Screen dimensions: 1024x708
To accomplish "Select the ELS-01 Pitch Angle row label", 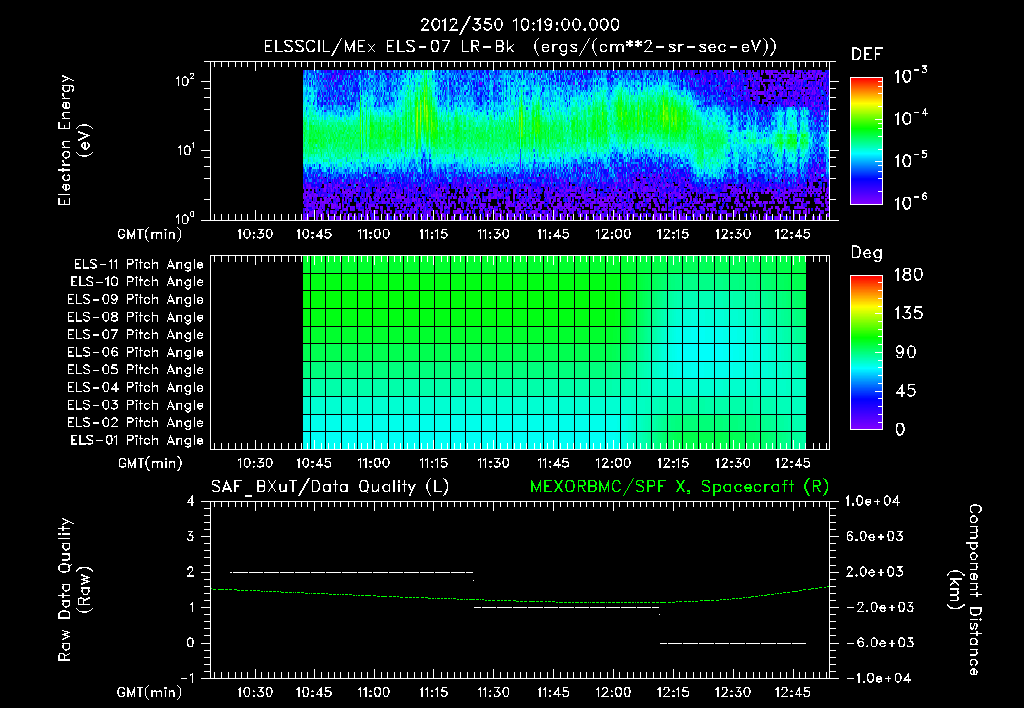I will point(137,440).
